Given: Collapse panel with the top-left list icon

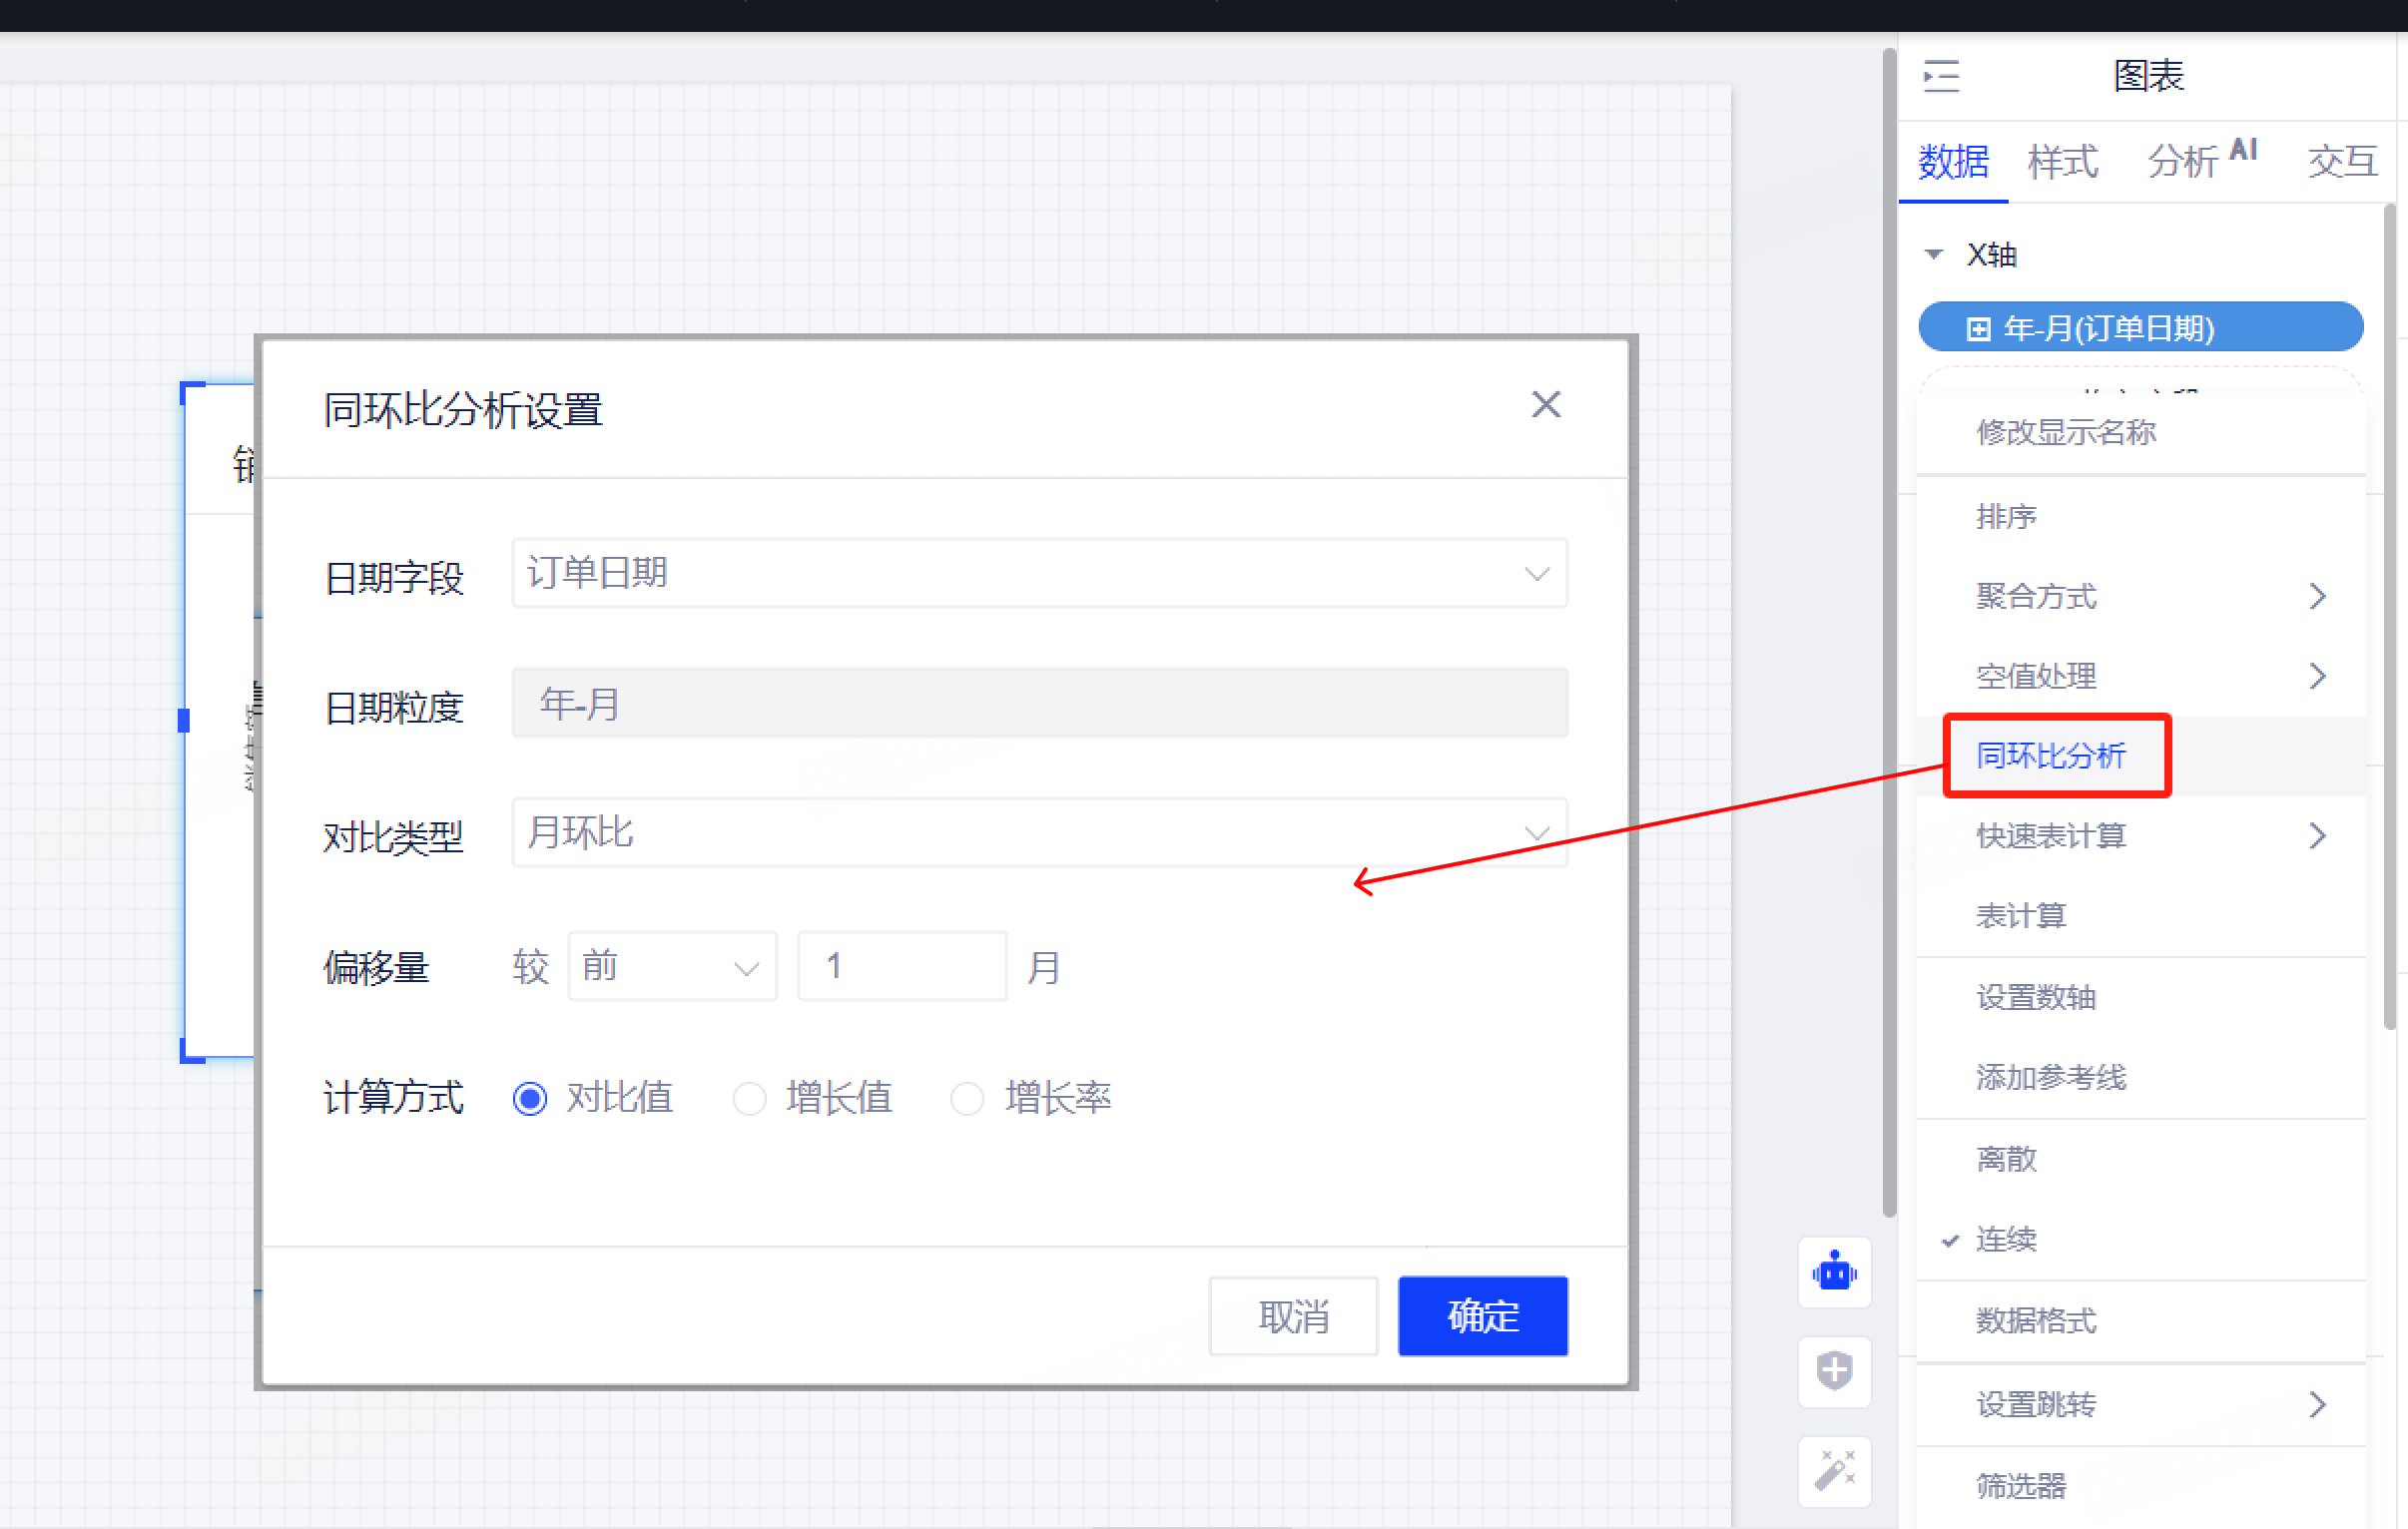Looking at the screenshot, I should 1941,76.
